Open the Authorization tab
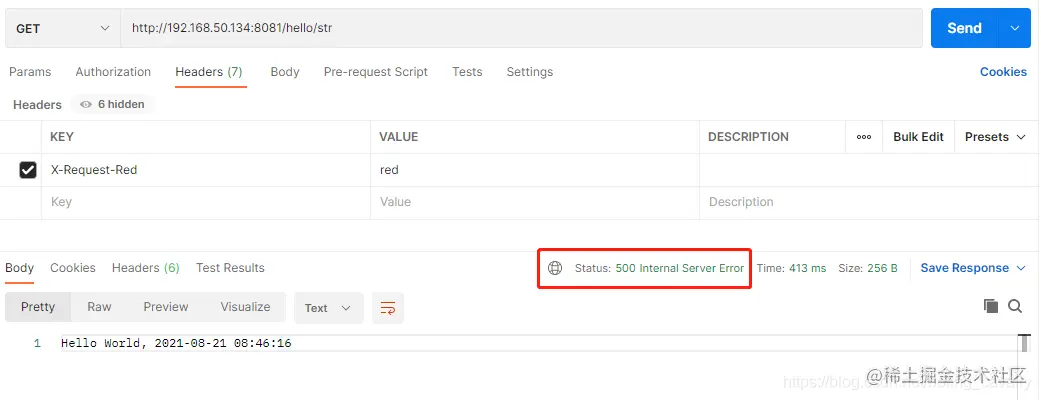This screenshot has height=400, width=1041. 113,72
